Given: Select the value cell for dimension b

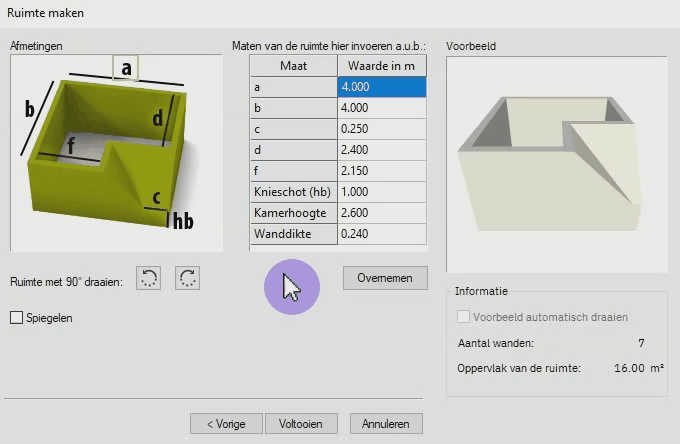Looking at the screenshot, I should point(382,108).
